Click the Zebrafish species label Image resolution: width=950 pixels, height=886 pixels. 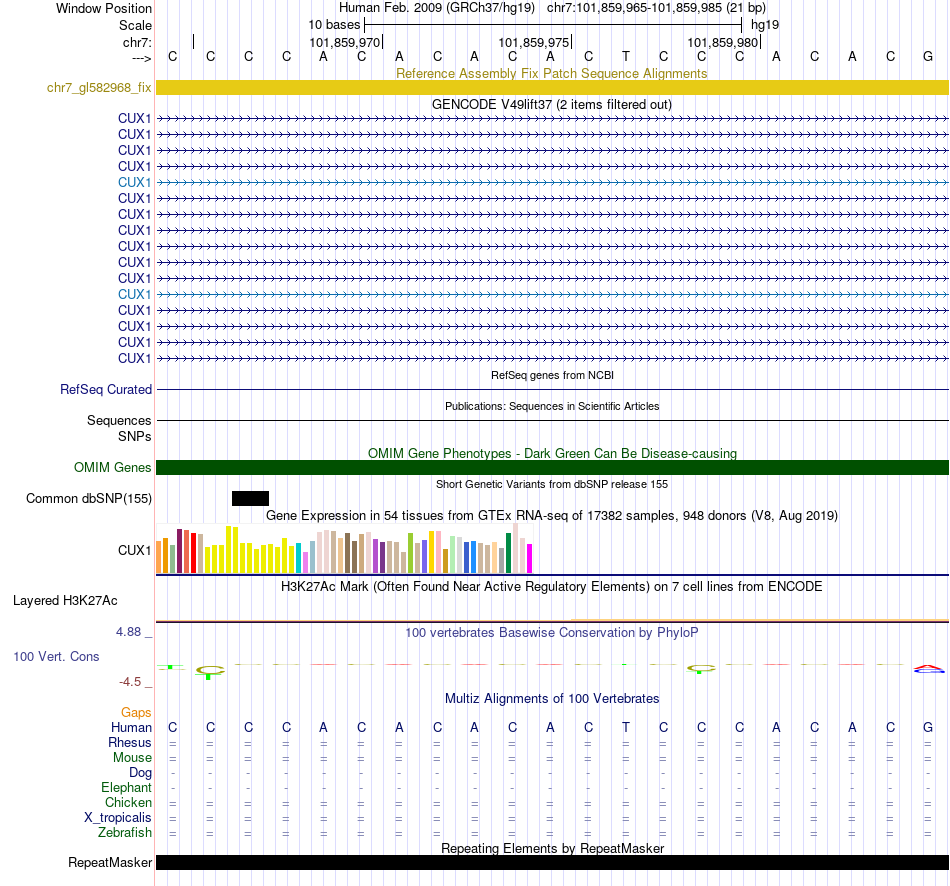click(x=125, y=833)
